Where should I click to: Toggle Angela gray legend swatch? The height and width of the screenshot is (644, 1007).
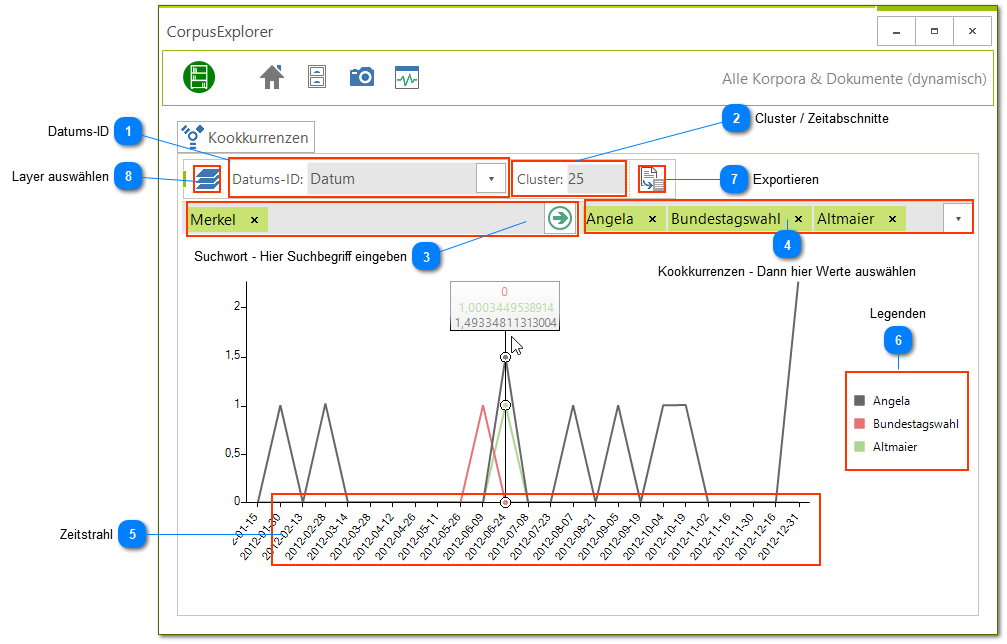[x=859, y=401]
